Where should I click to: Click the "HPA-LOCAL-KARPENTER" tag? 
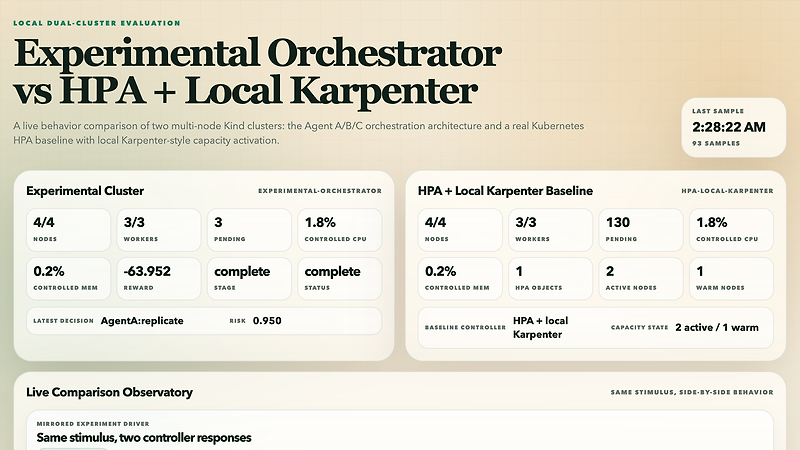[x=727, y=191]
